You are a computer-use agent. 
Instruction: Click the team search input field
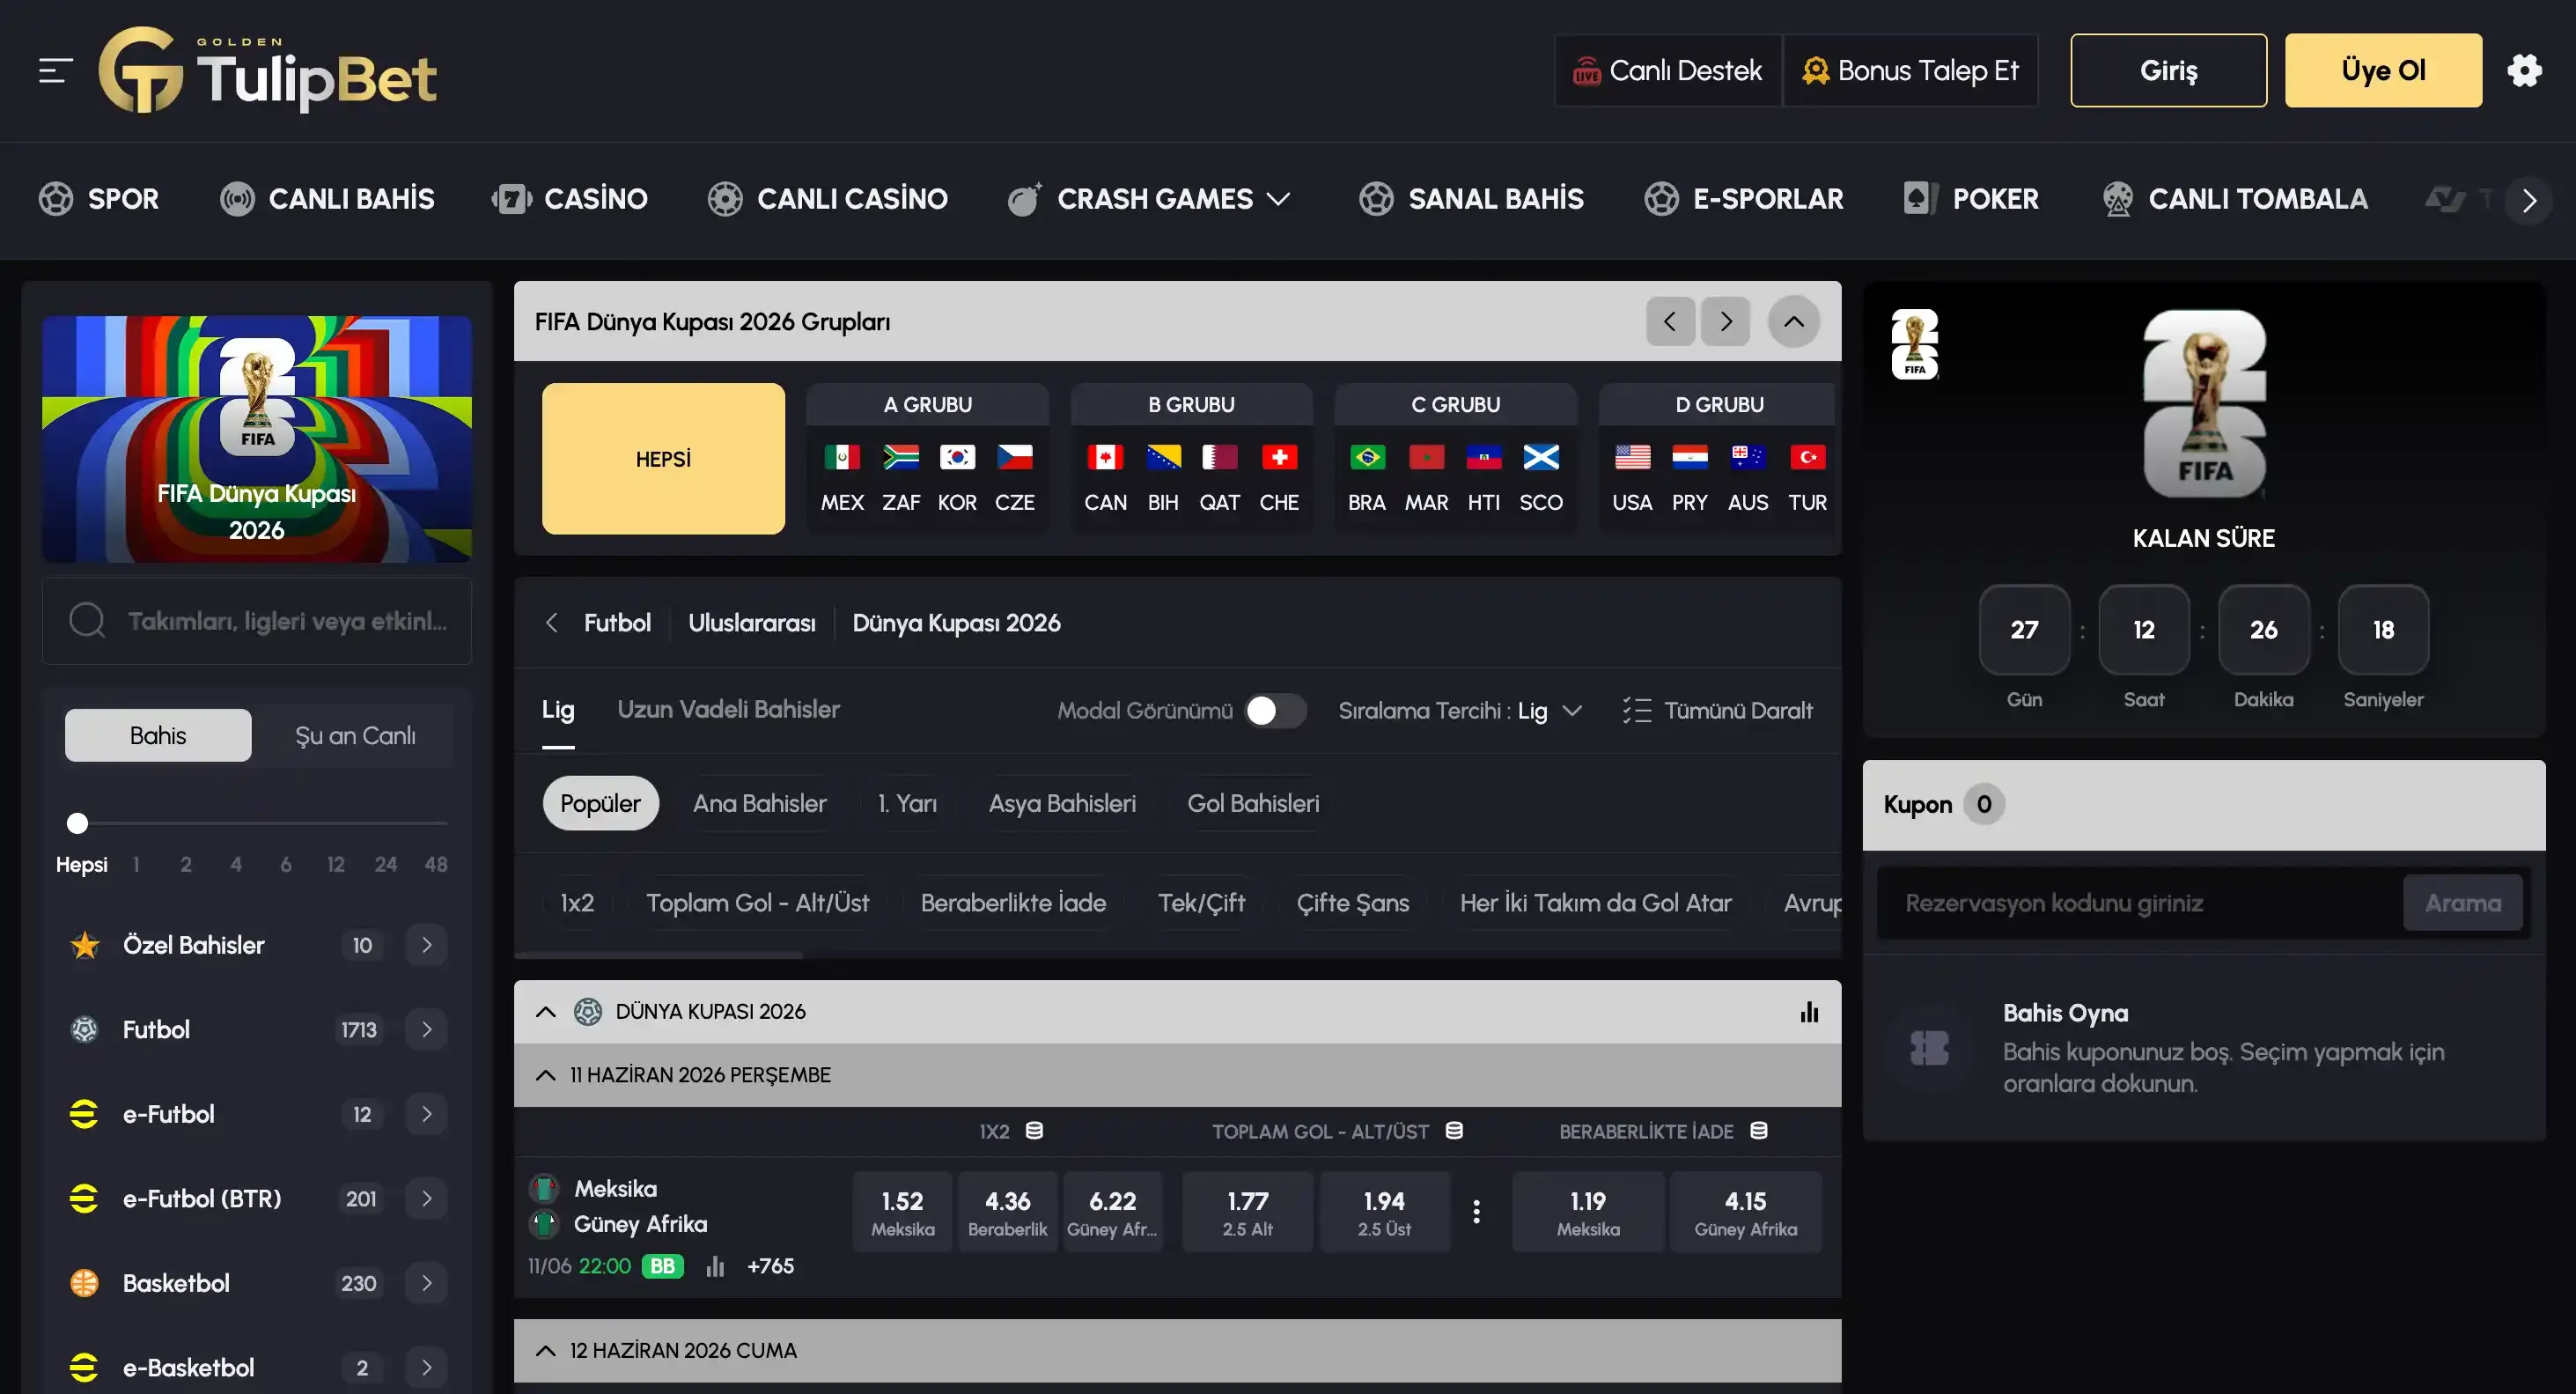pos(257,621)
